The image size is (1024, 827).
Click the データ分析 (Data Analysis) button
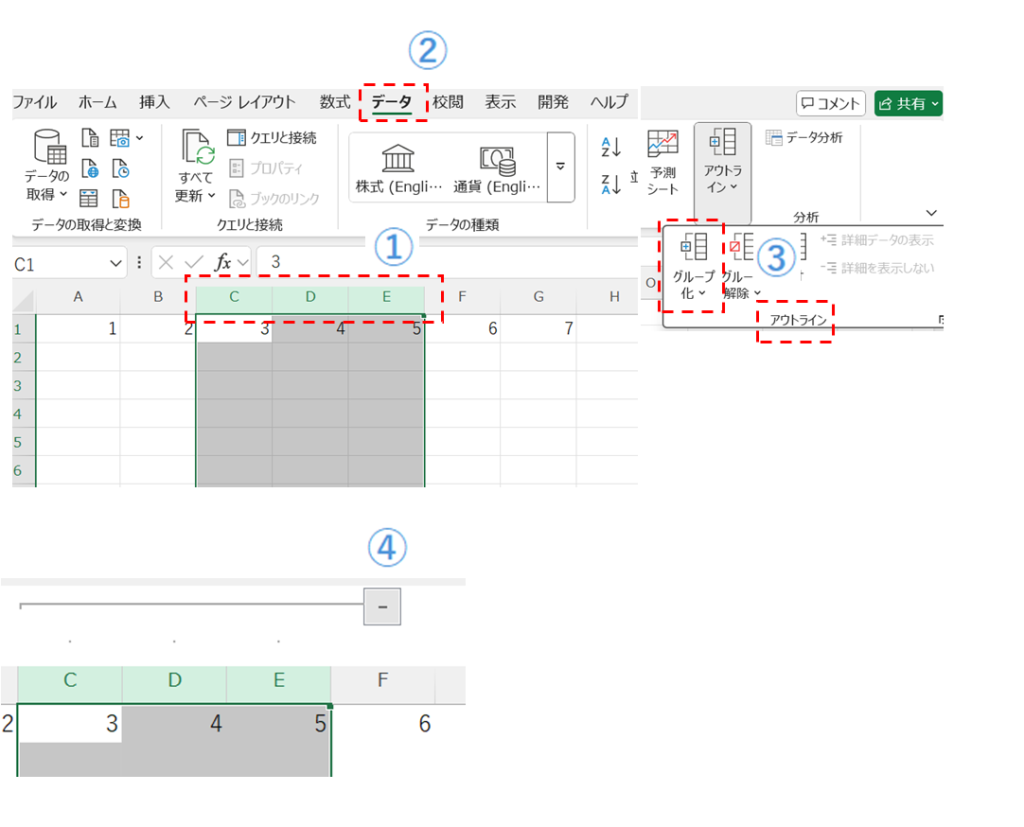[x=804, y=138]
